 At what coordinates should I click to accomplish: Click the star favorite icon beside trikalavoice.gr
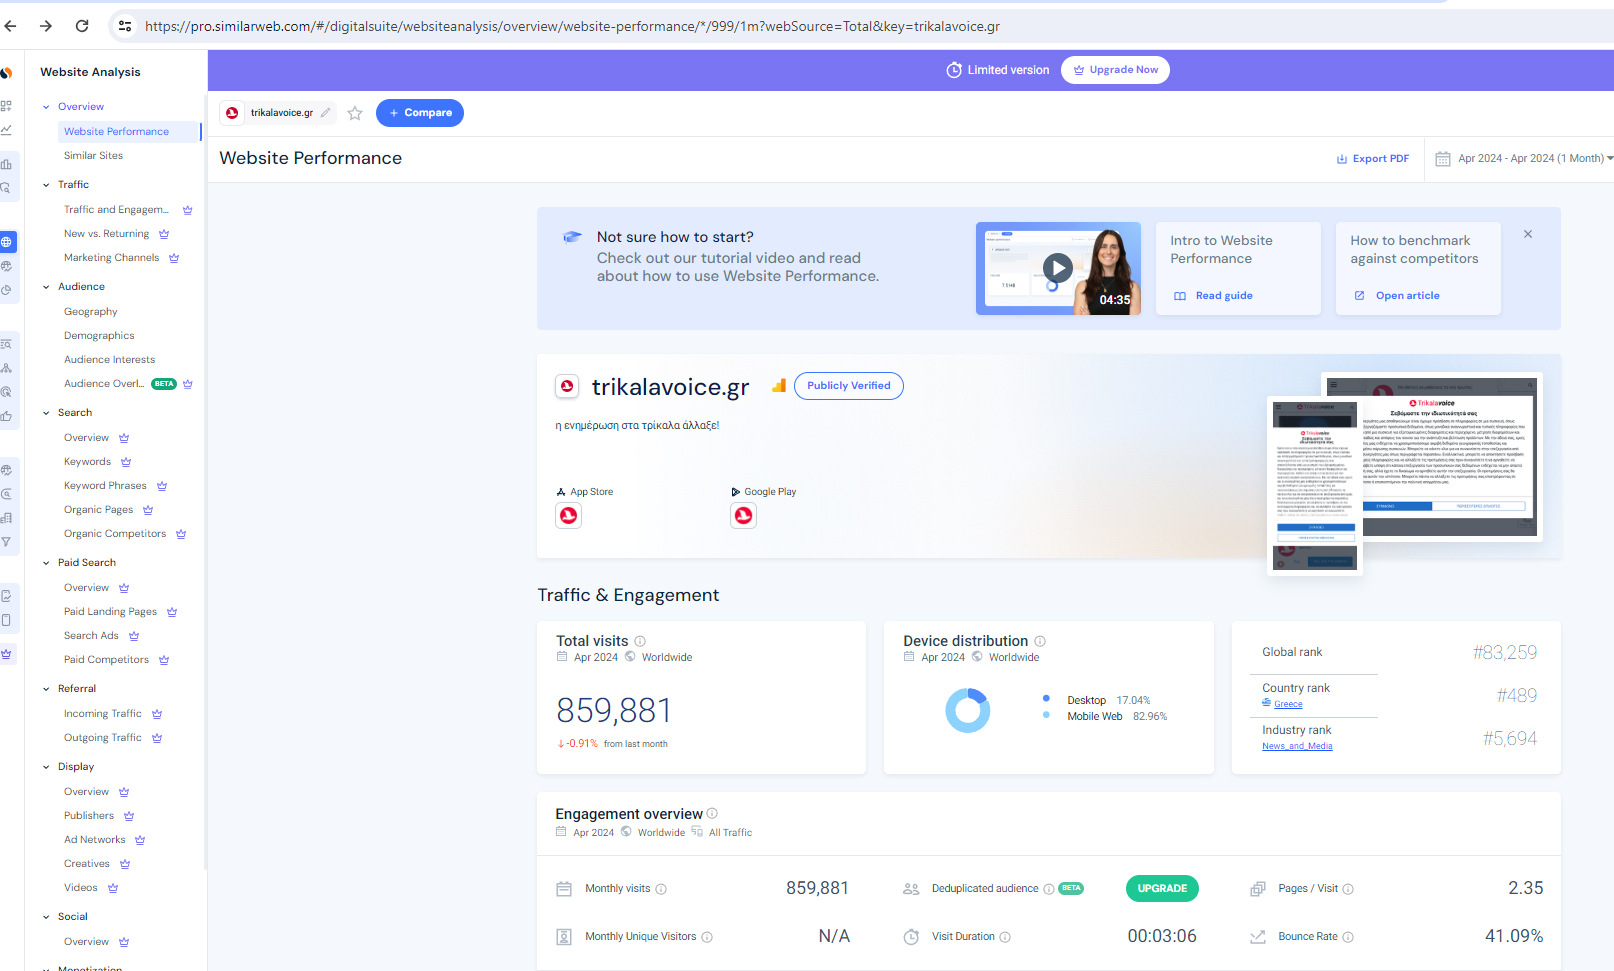[x=355, y=113]
